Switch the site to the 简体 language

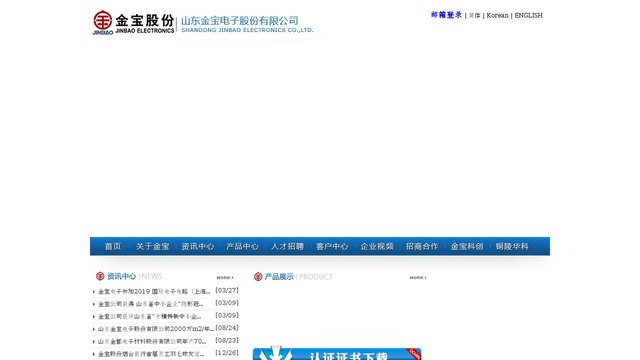[474, 16]
